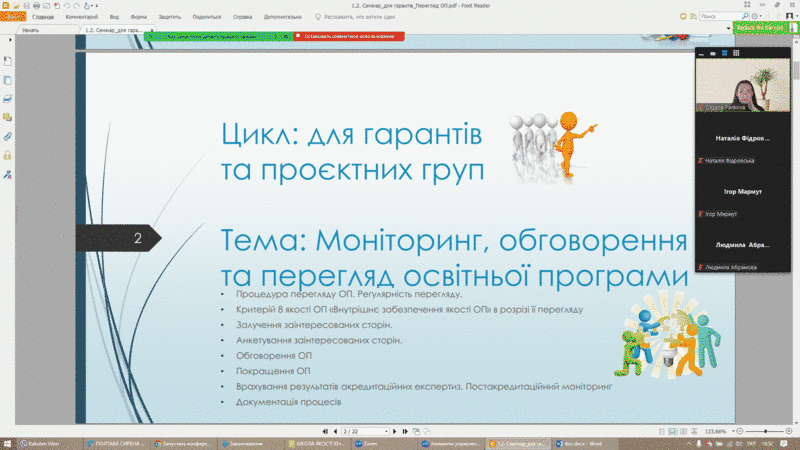Open the Вид ribbon tab
The image size is (800, 450).
[114, 17]
